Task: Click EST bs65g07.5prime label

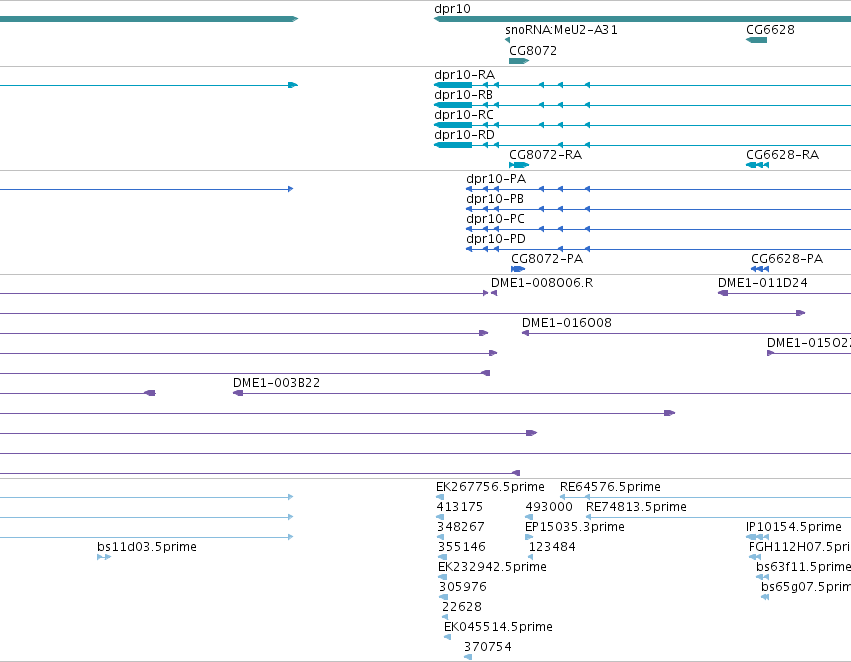Action: 806,587
